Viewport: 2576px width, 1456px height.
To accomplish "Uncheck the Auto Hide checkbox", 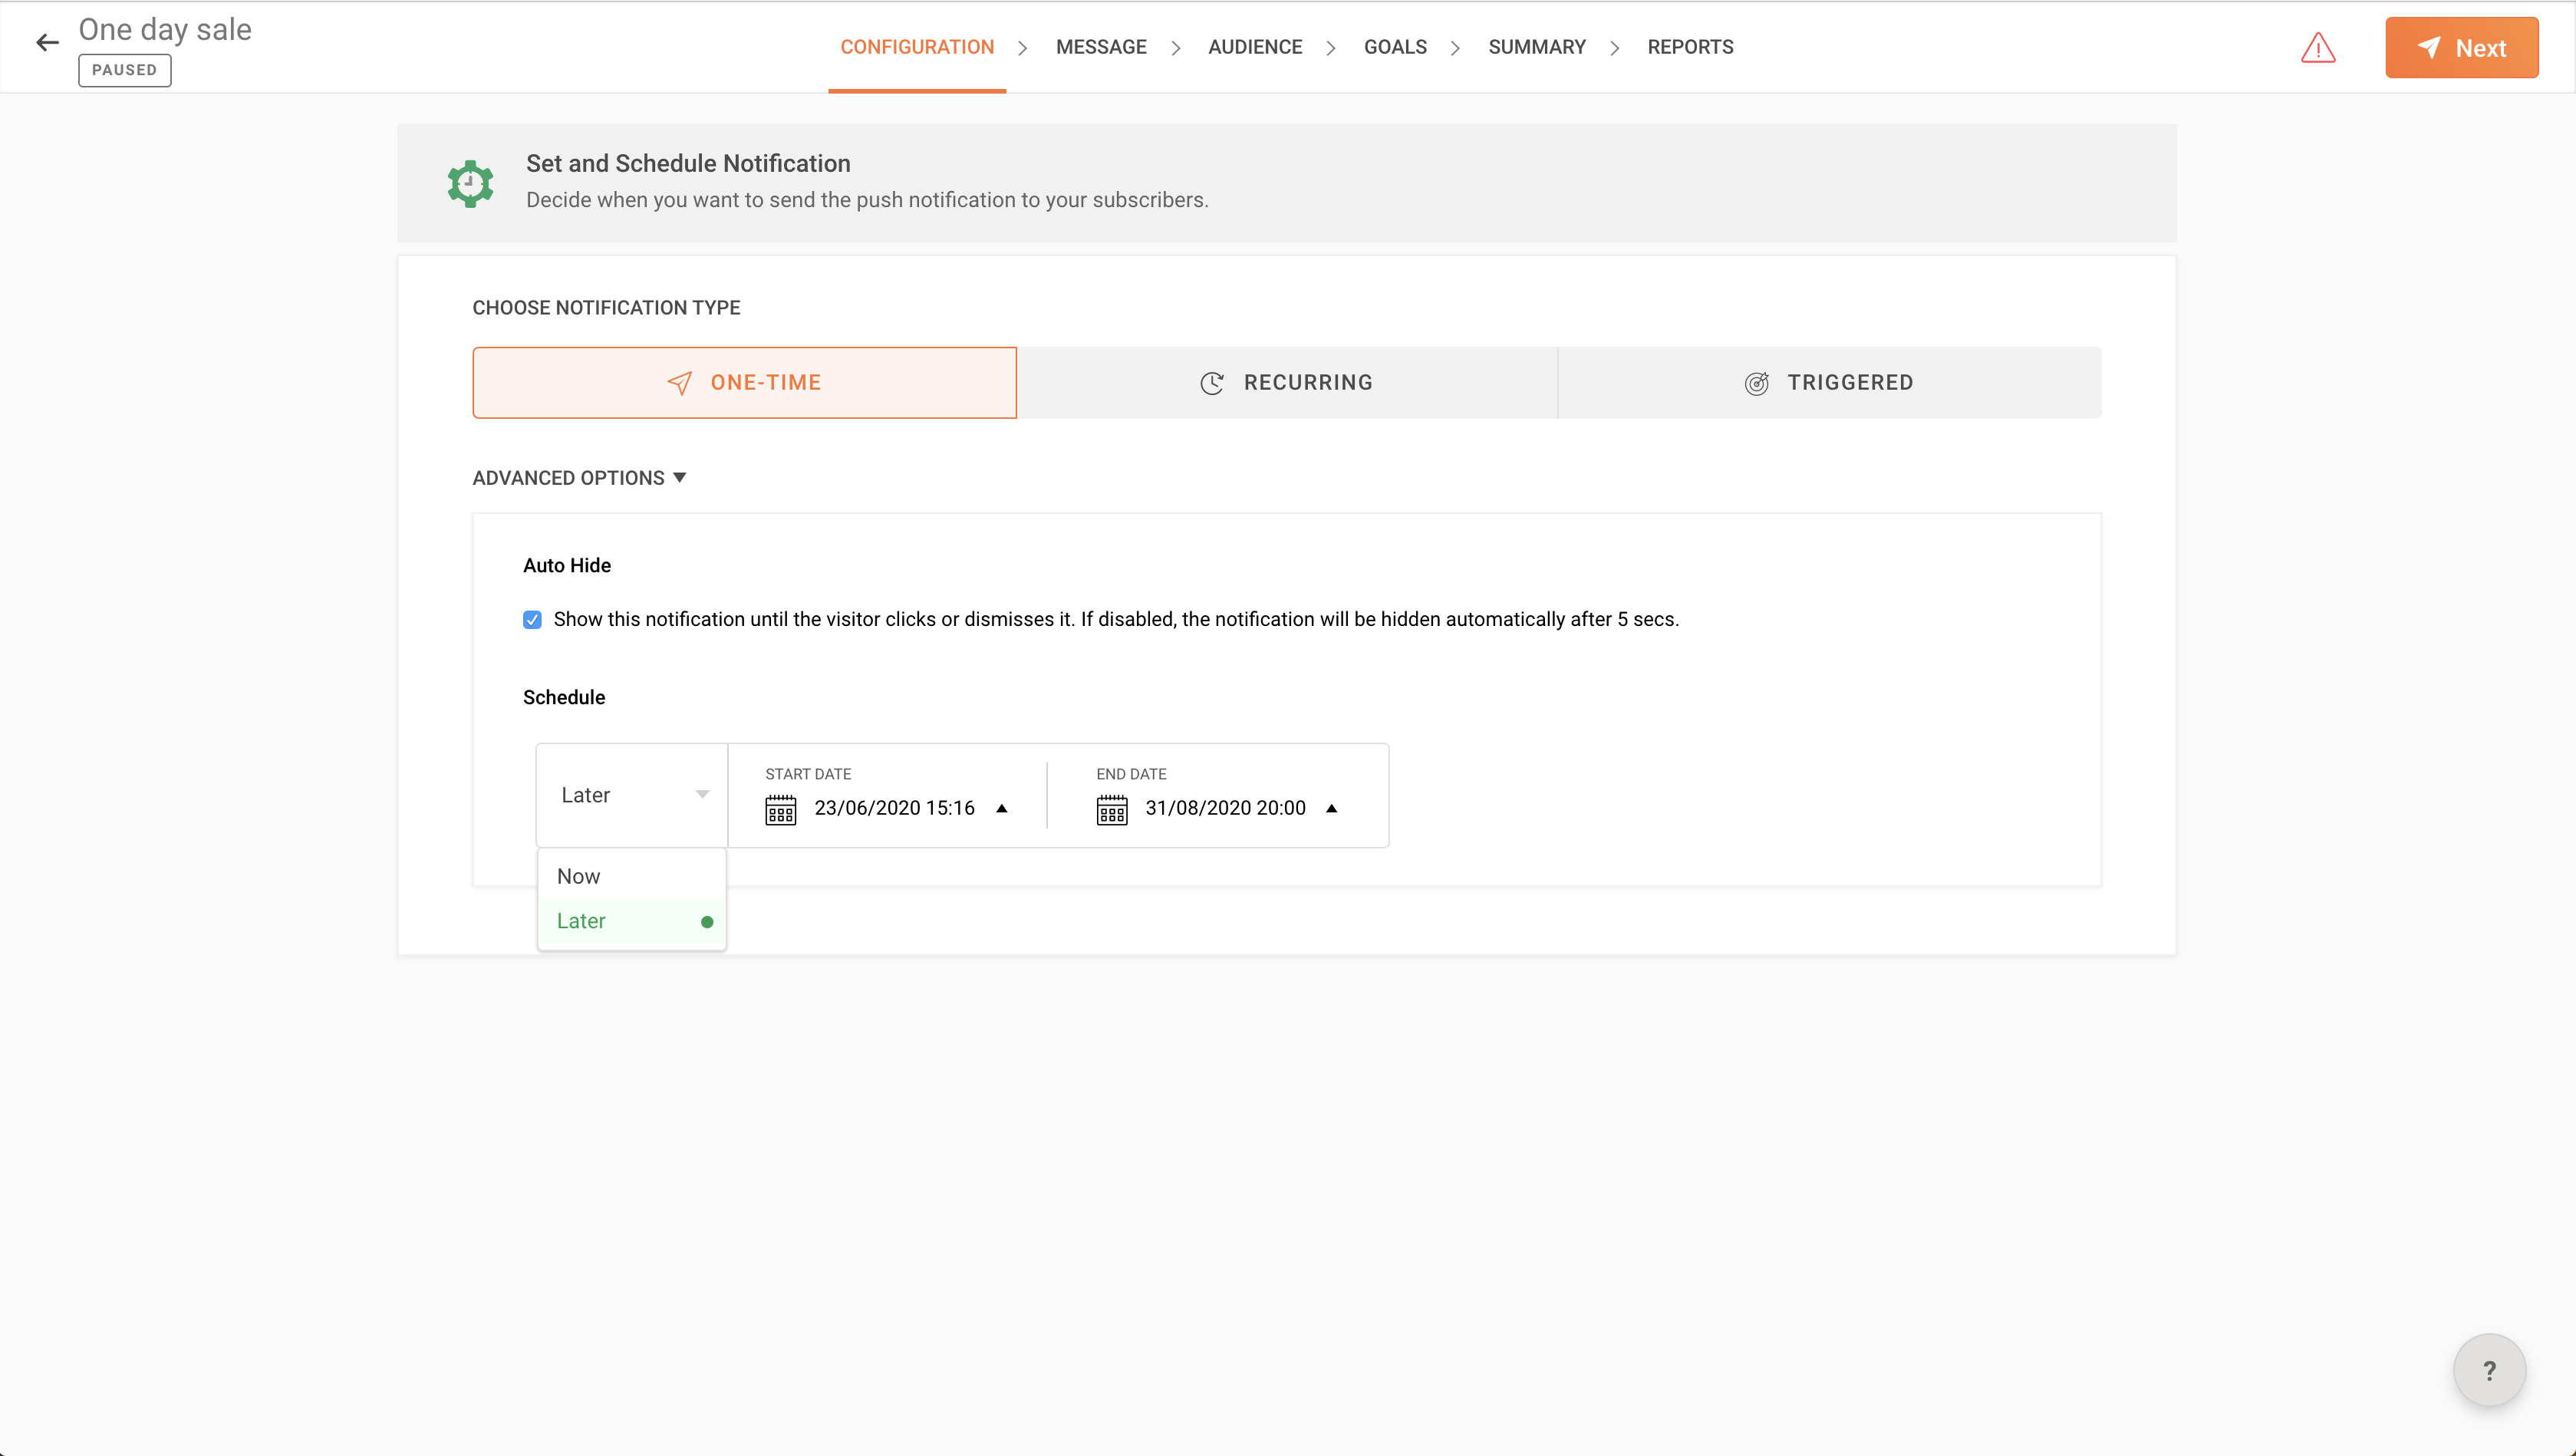I will pos(532,620).
